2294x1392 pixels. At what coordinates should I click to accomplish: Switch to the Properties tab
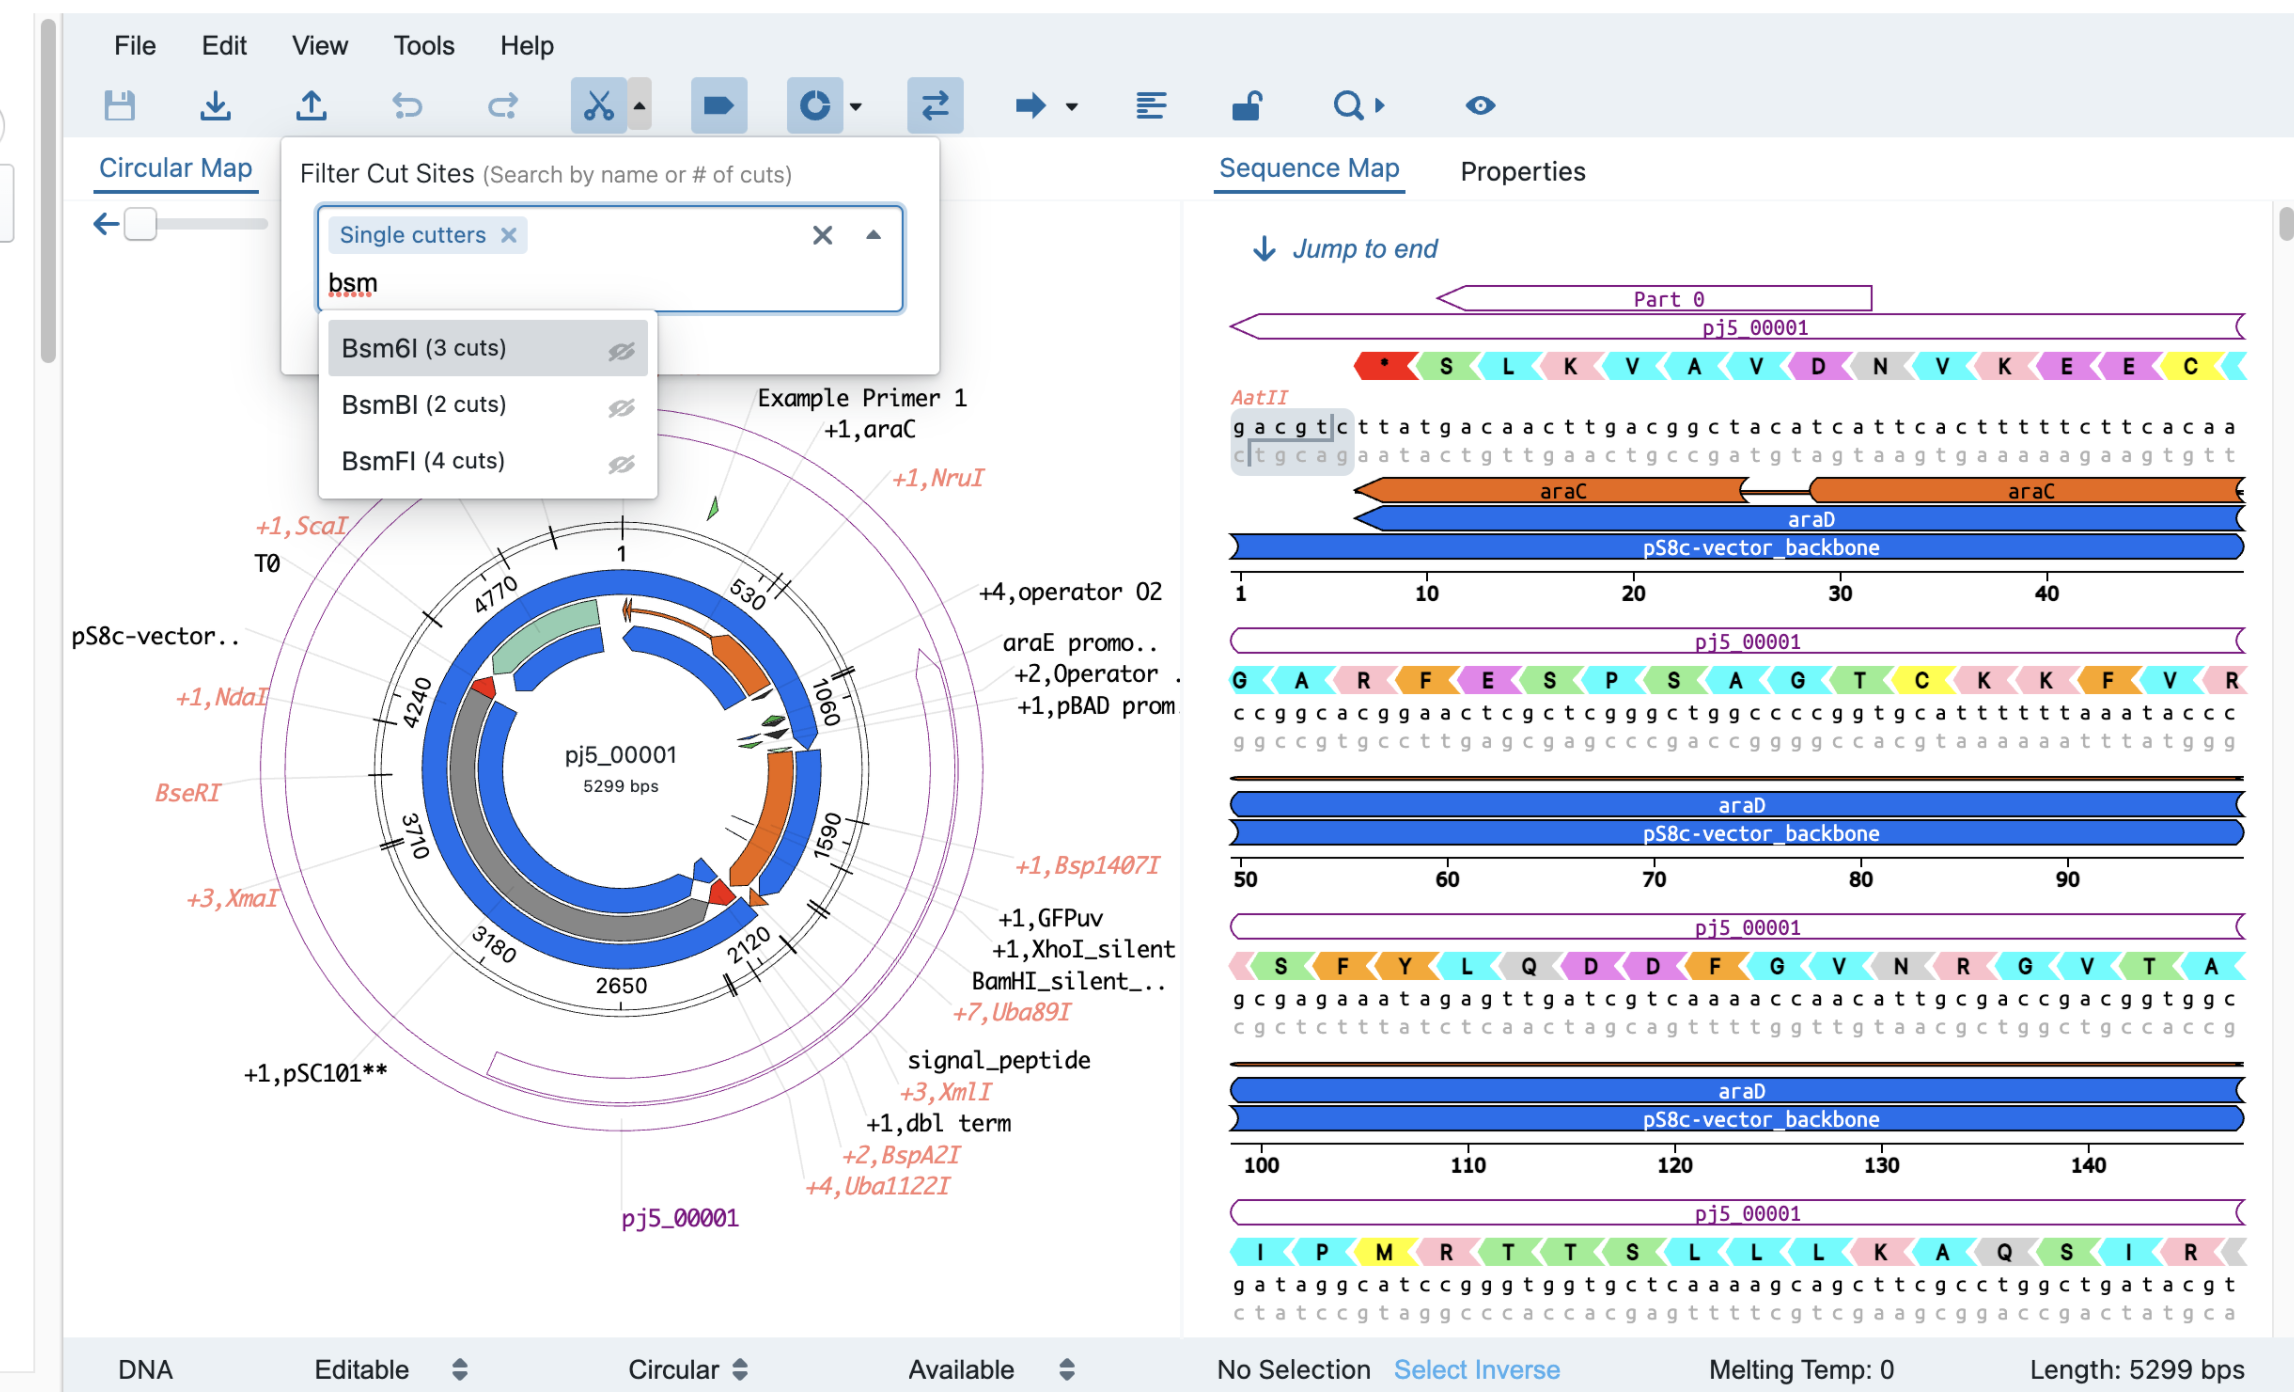click(1521, 171)
